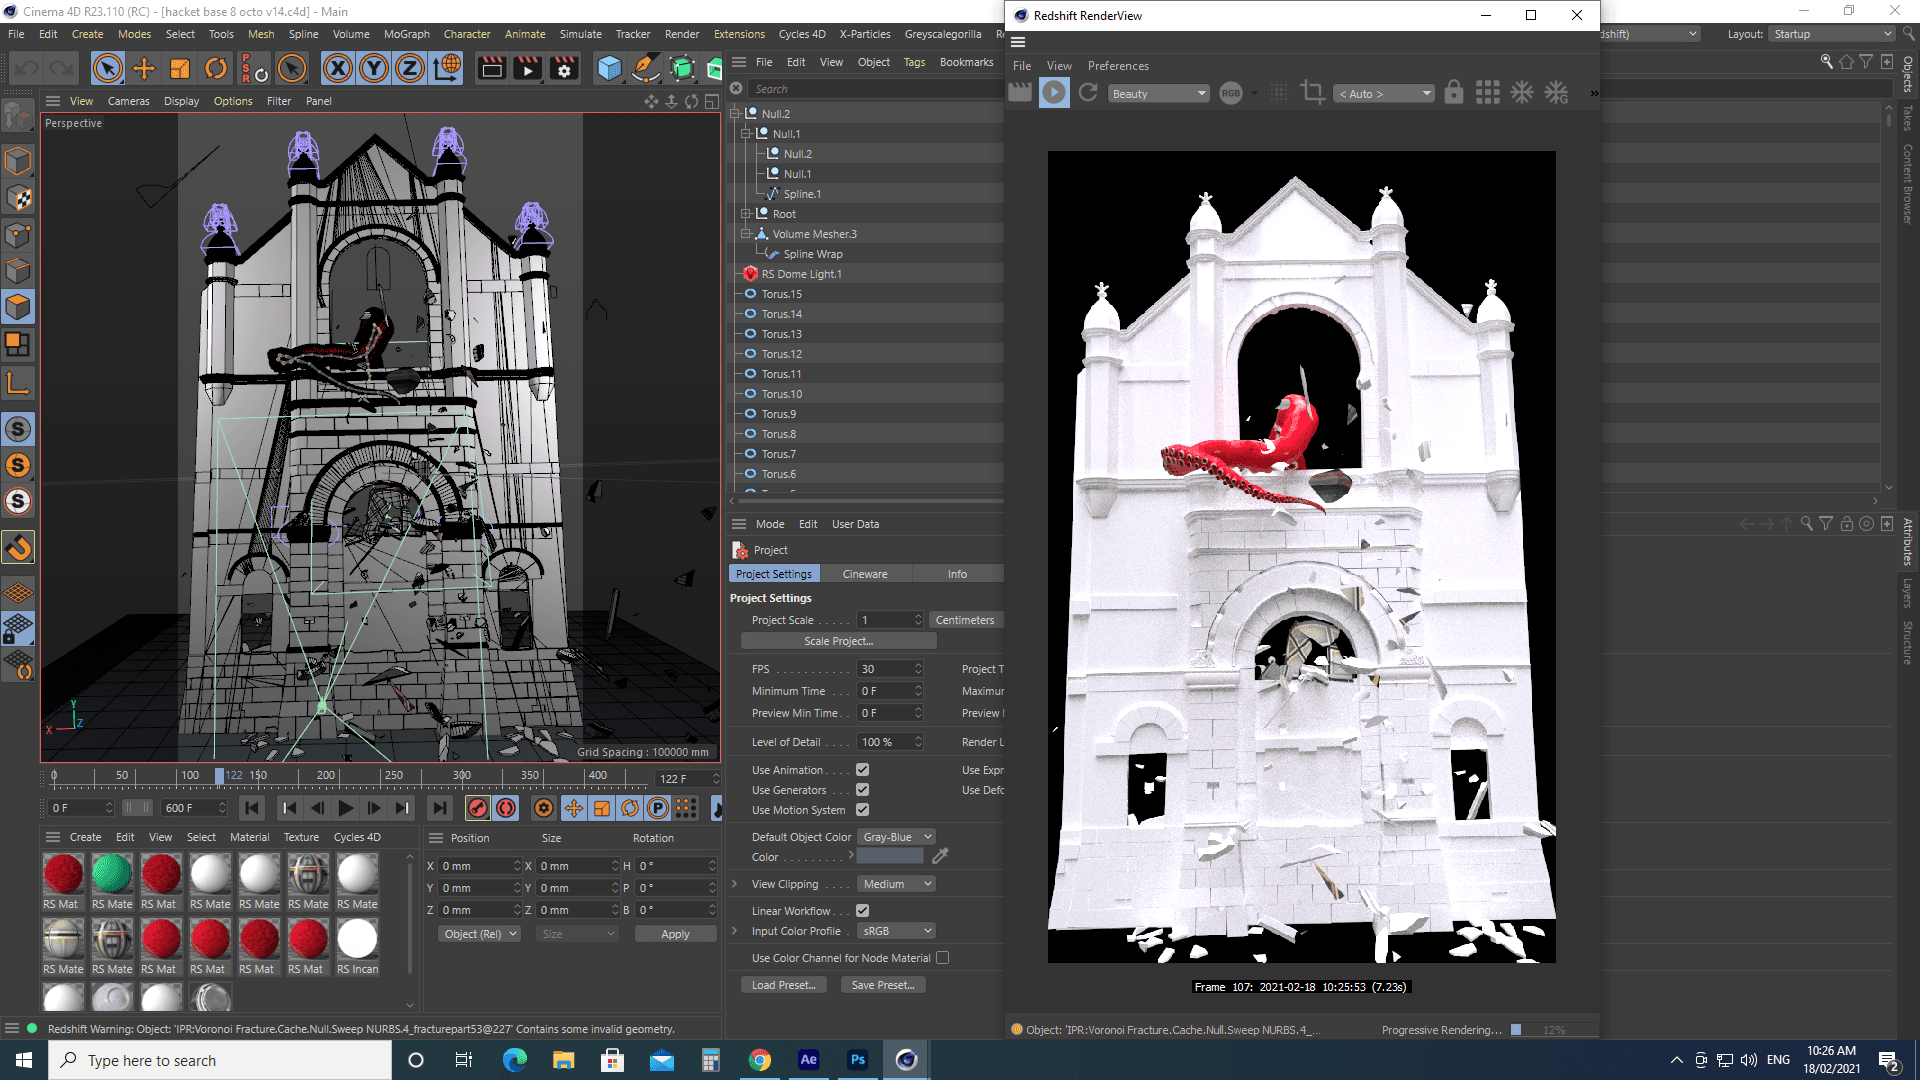Enable Use Color Channel for Node Material

pos(942,958)
